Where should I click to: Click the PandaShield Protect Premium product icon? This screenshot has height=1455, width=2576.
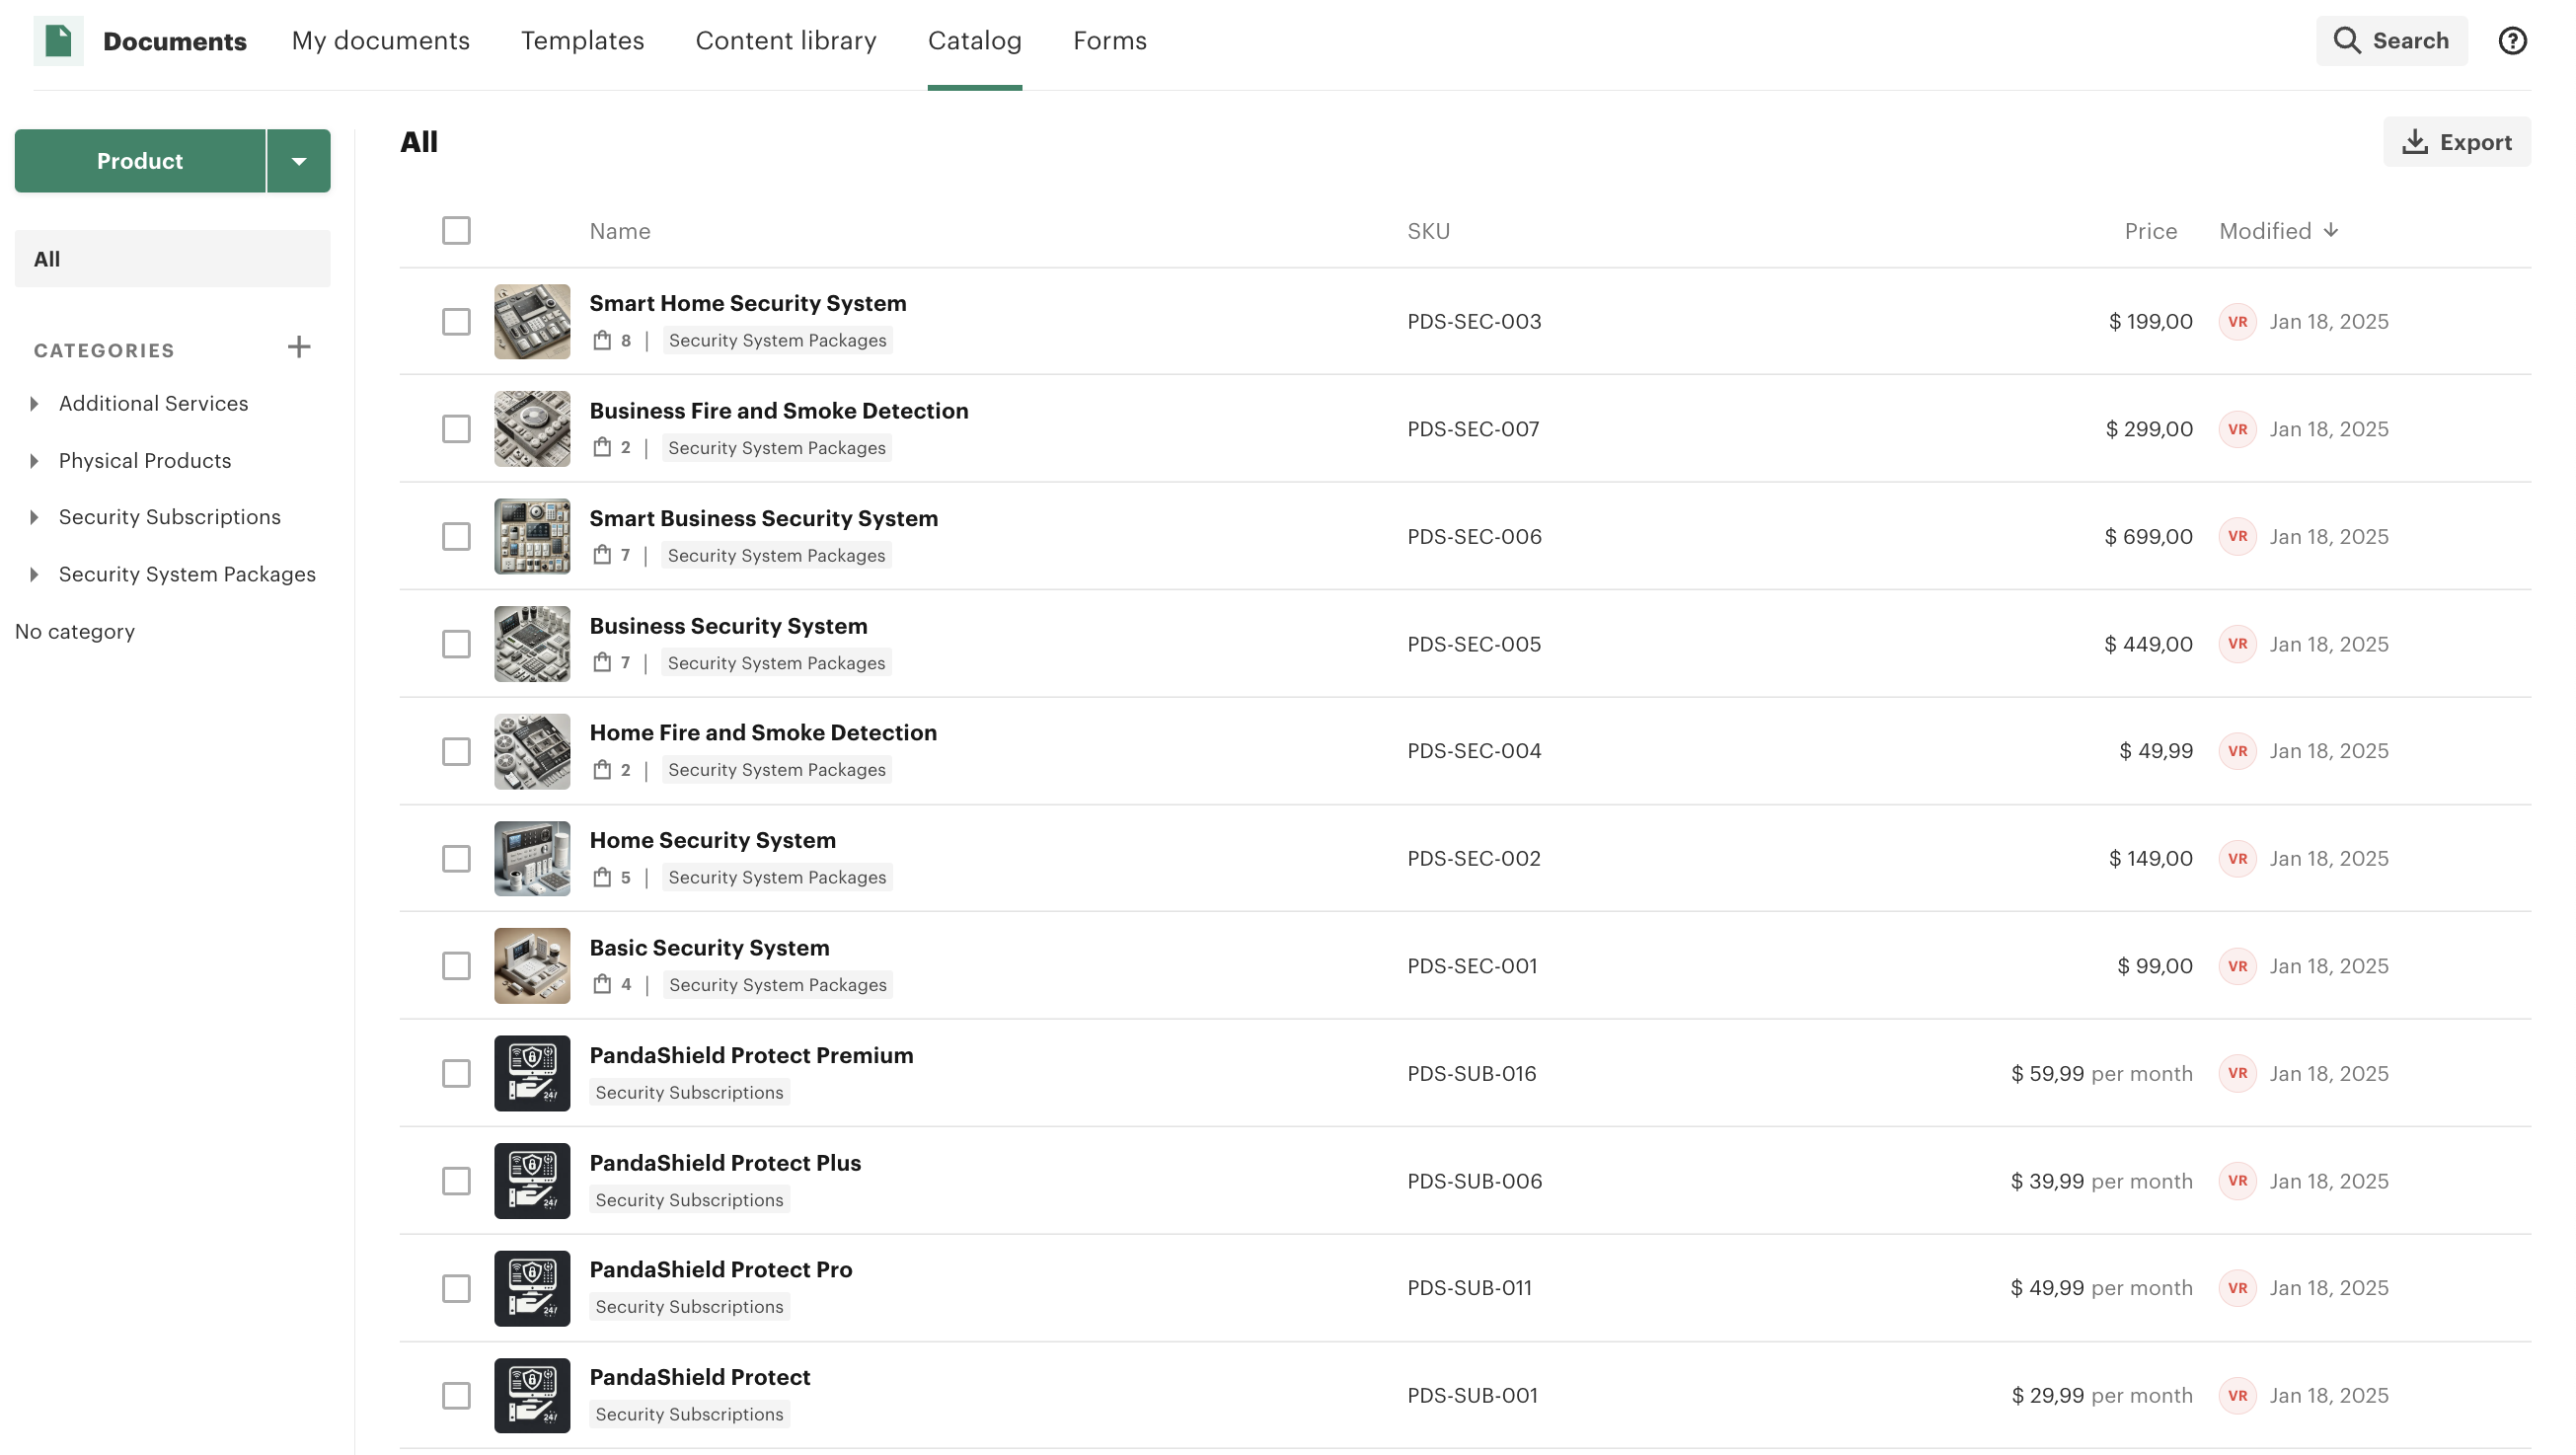click(x=532, y=1073)
